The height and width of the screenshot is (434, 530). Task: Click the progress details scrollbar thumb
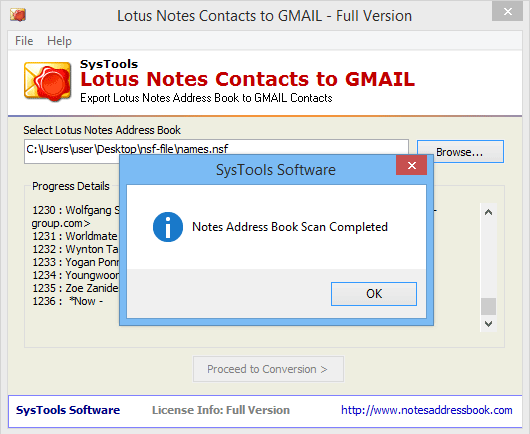tap(488, 306)
